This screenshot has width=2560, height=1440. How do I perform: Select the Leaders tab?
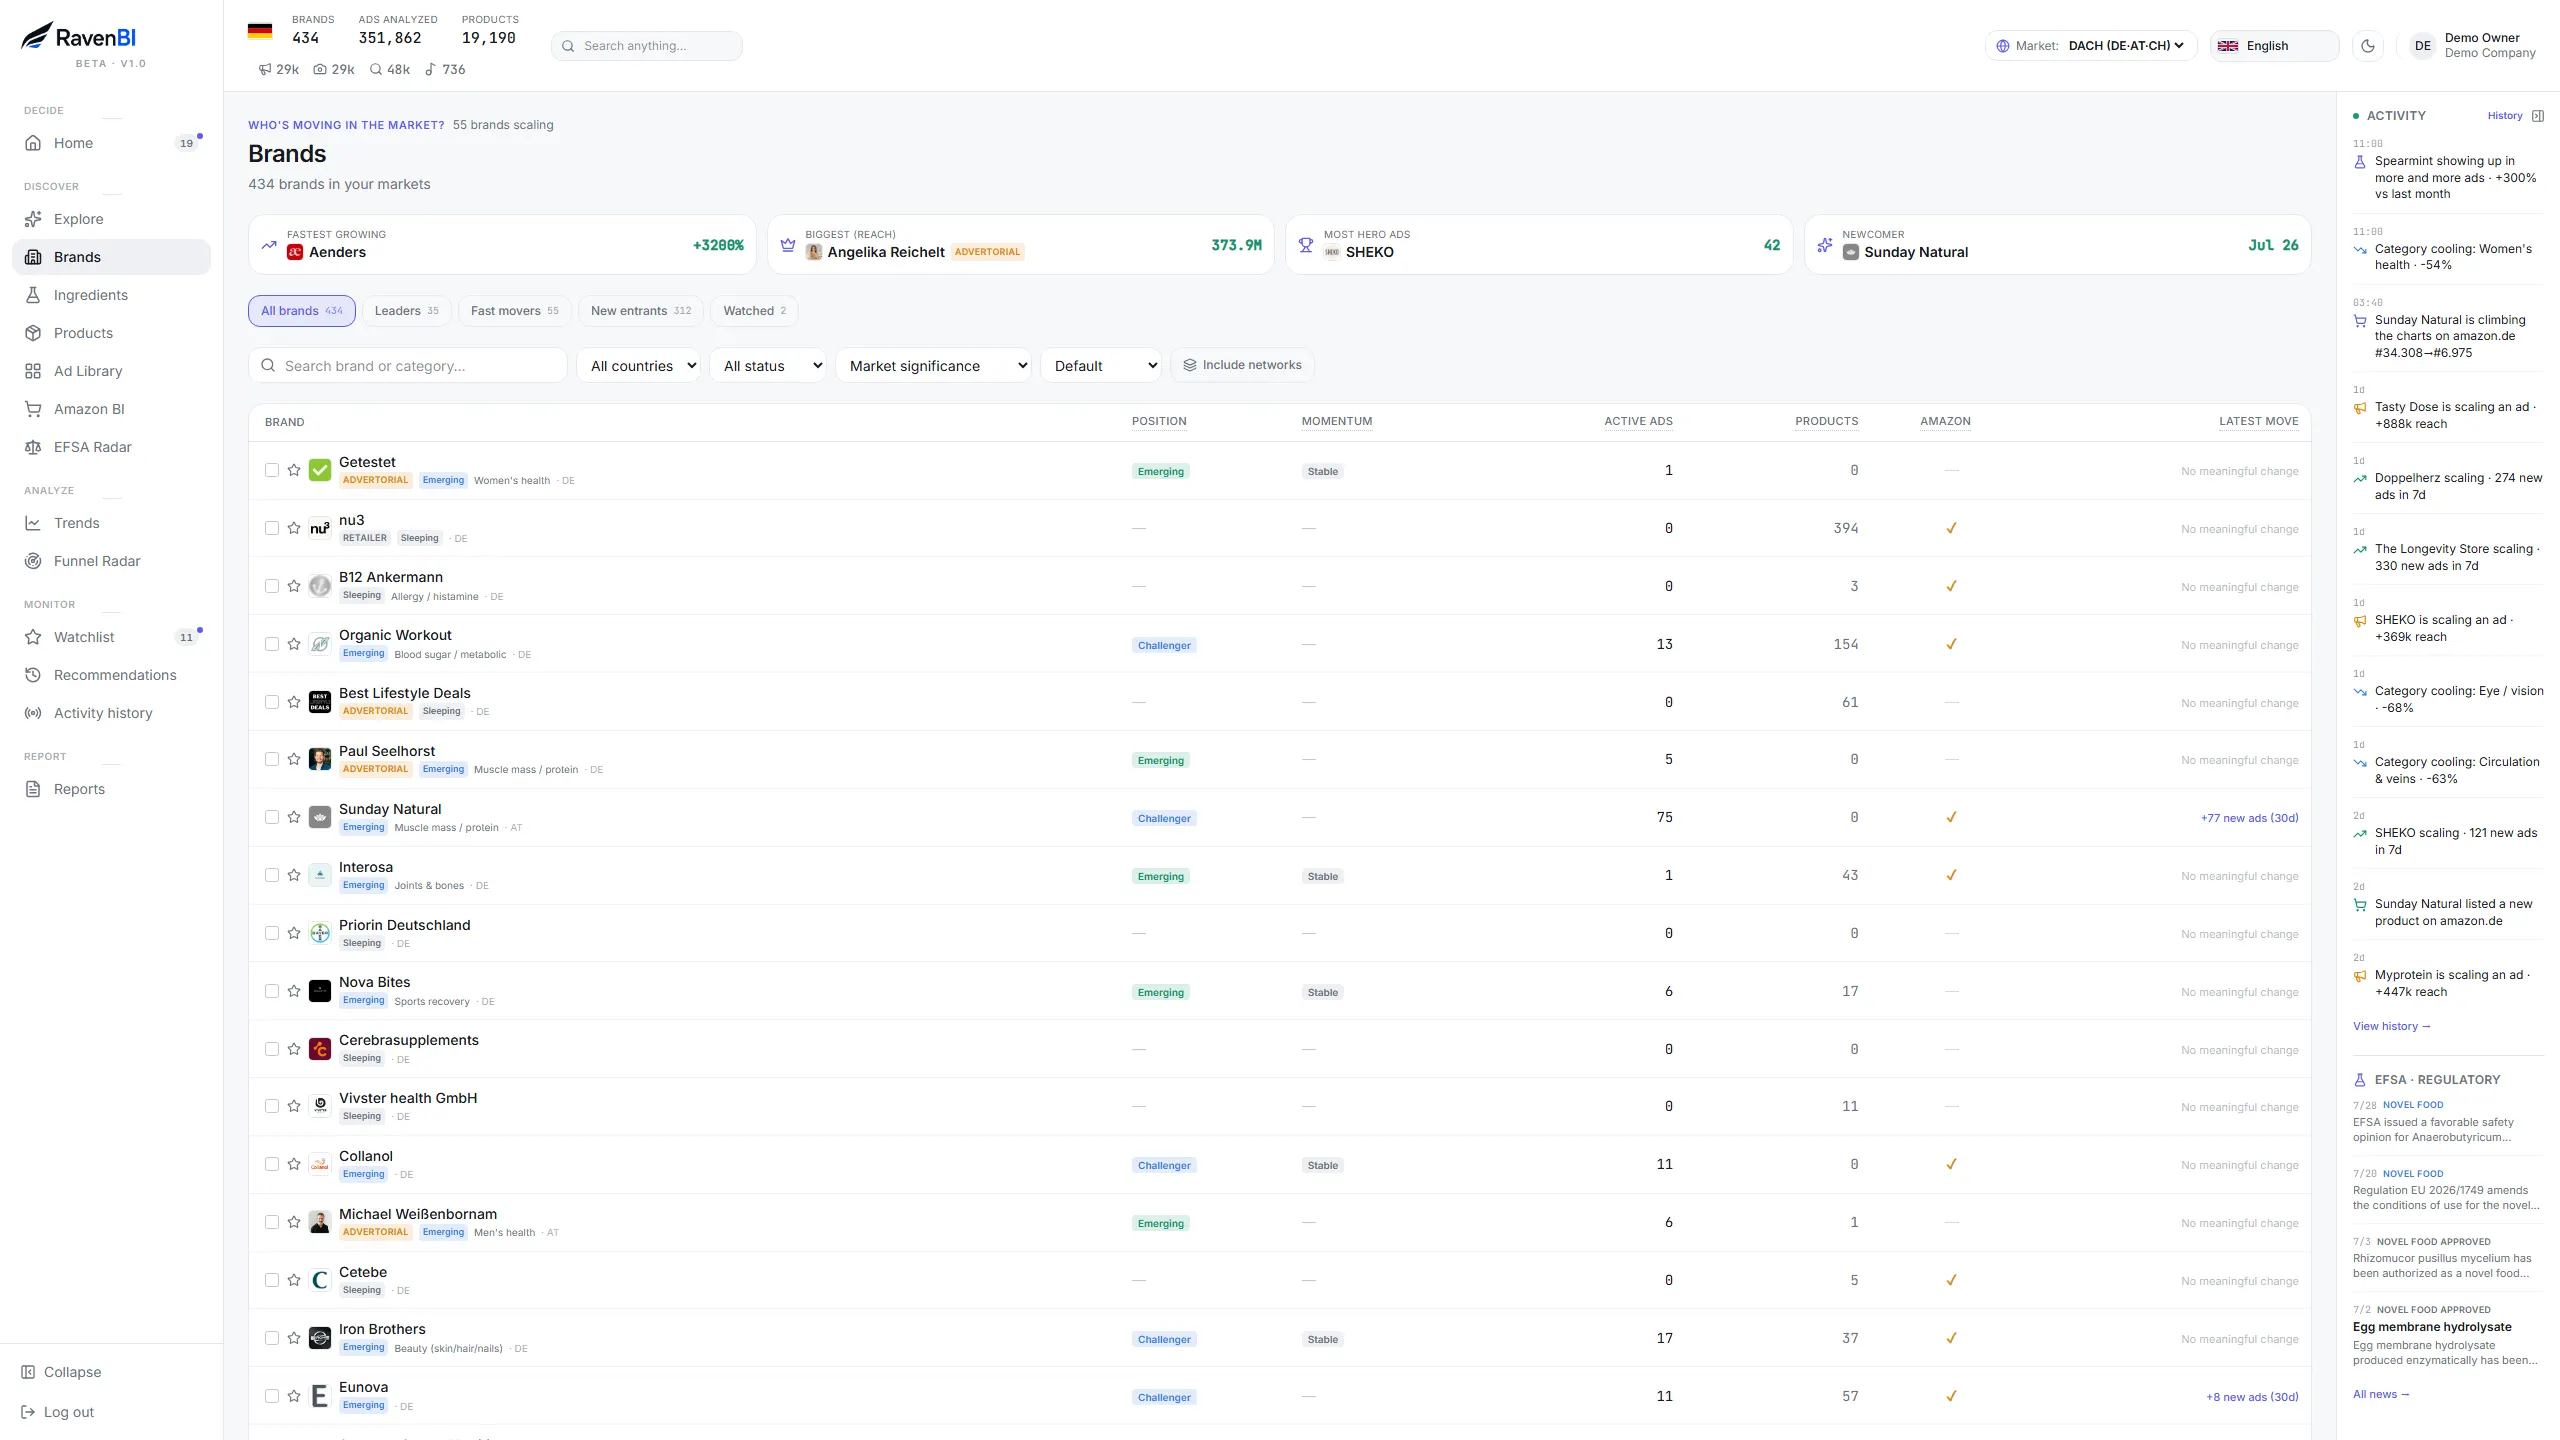click(406, 311)
